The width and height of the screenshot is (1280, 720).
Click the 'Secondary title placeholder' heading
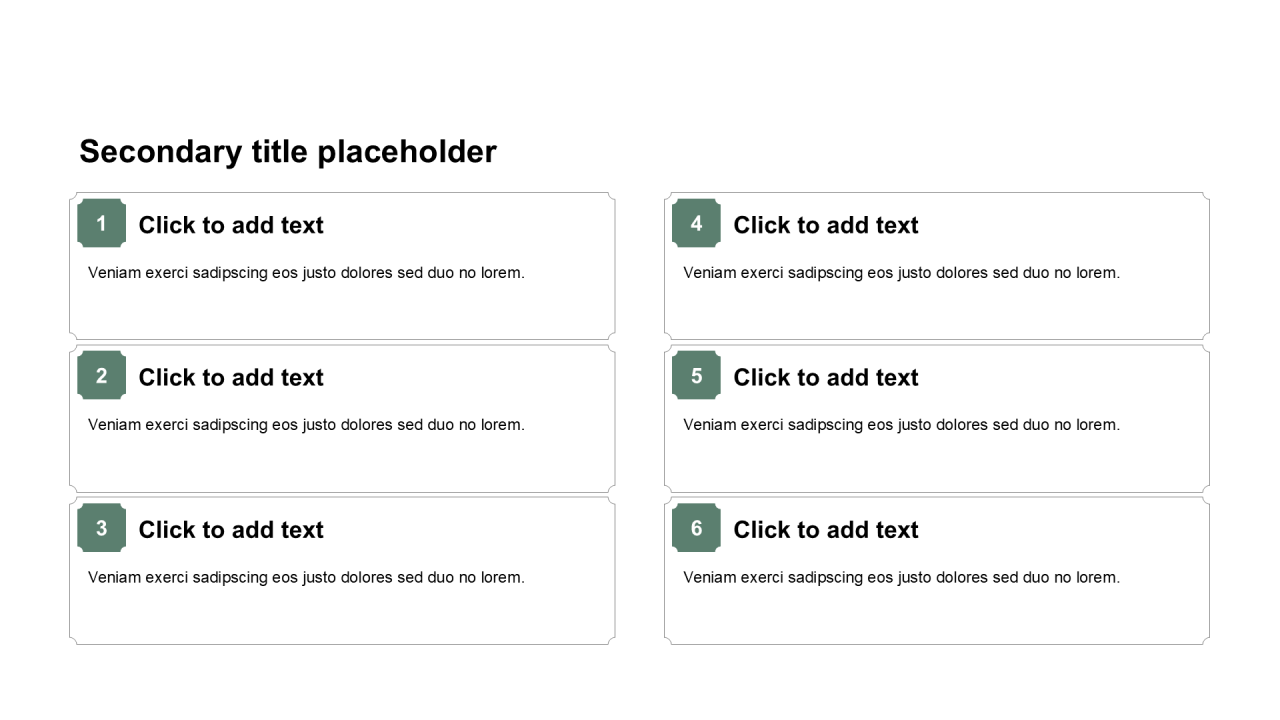point(288,152)
